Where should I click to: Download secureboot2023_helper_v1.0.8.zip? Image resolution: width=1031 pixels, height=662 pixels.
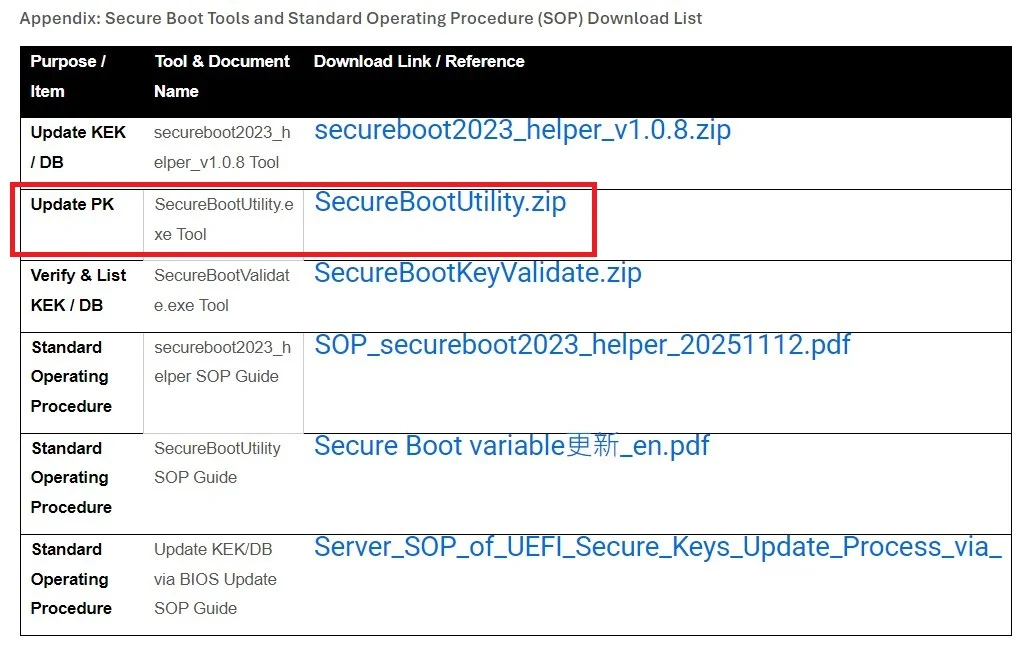pyautogui.click(x=522, y=130)
